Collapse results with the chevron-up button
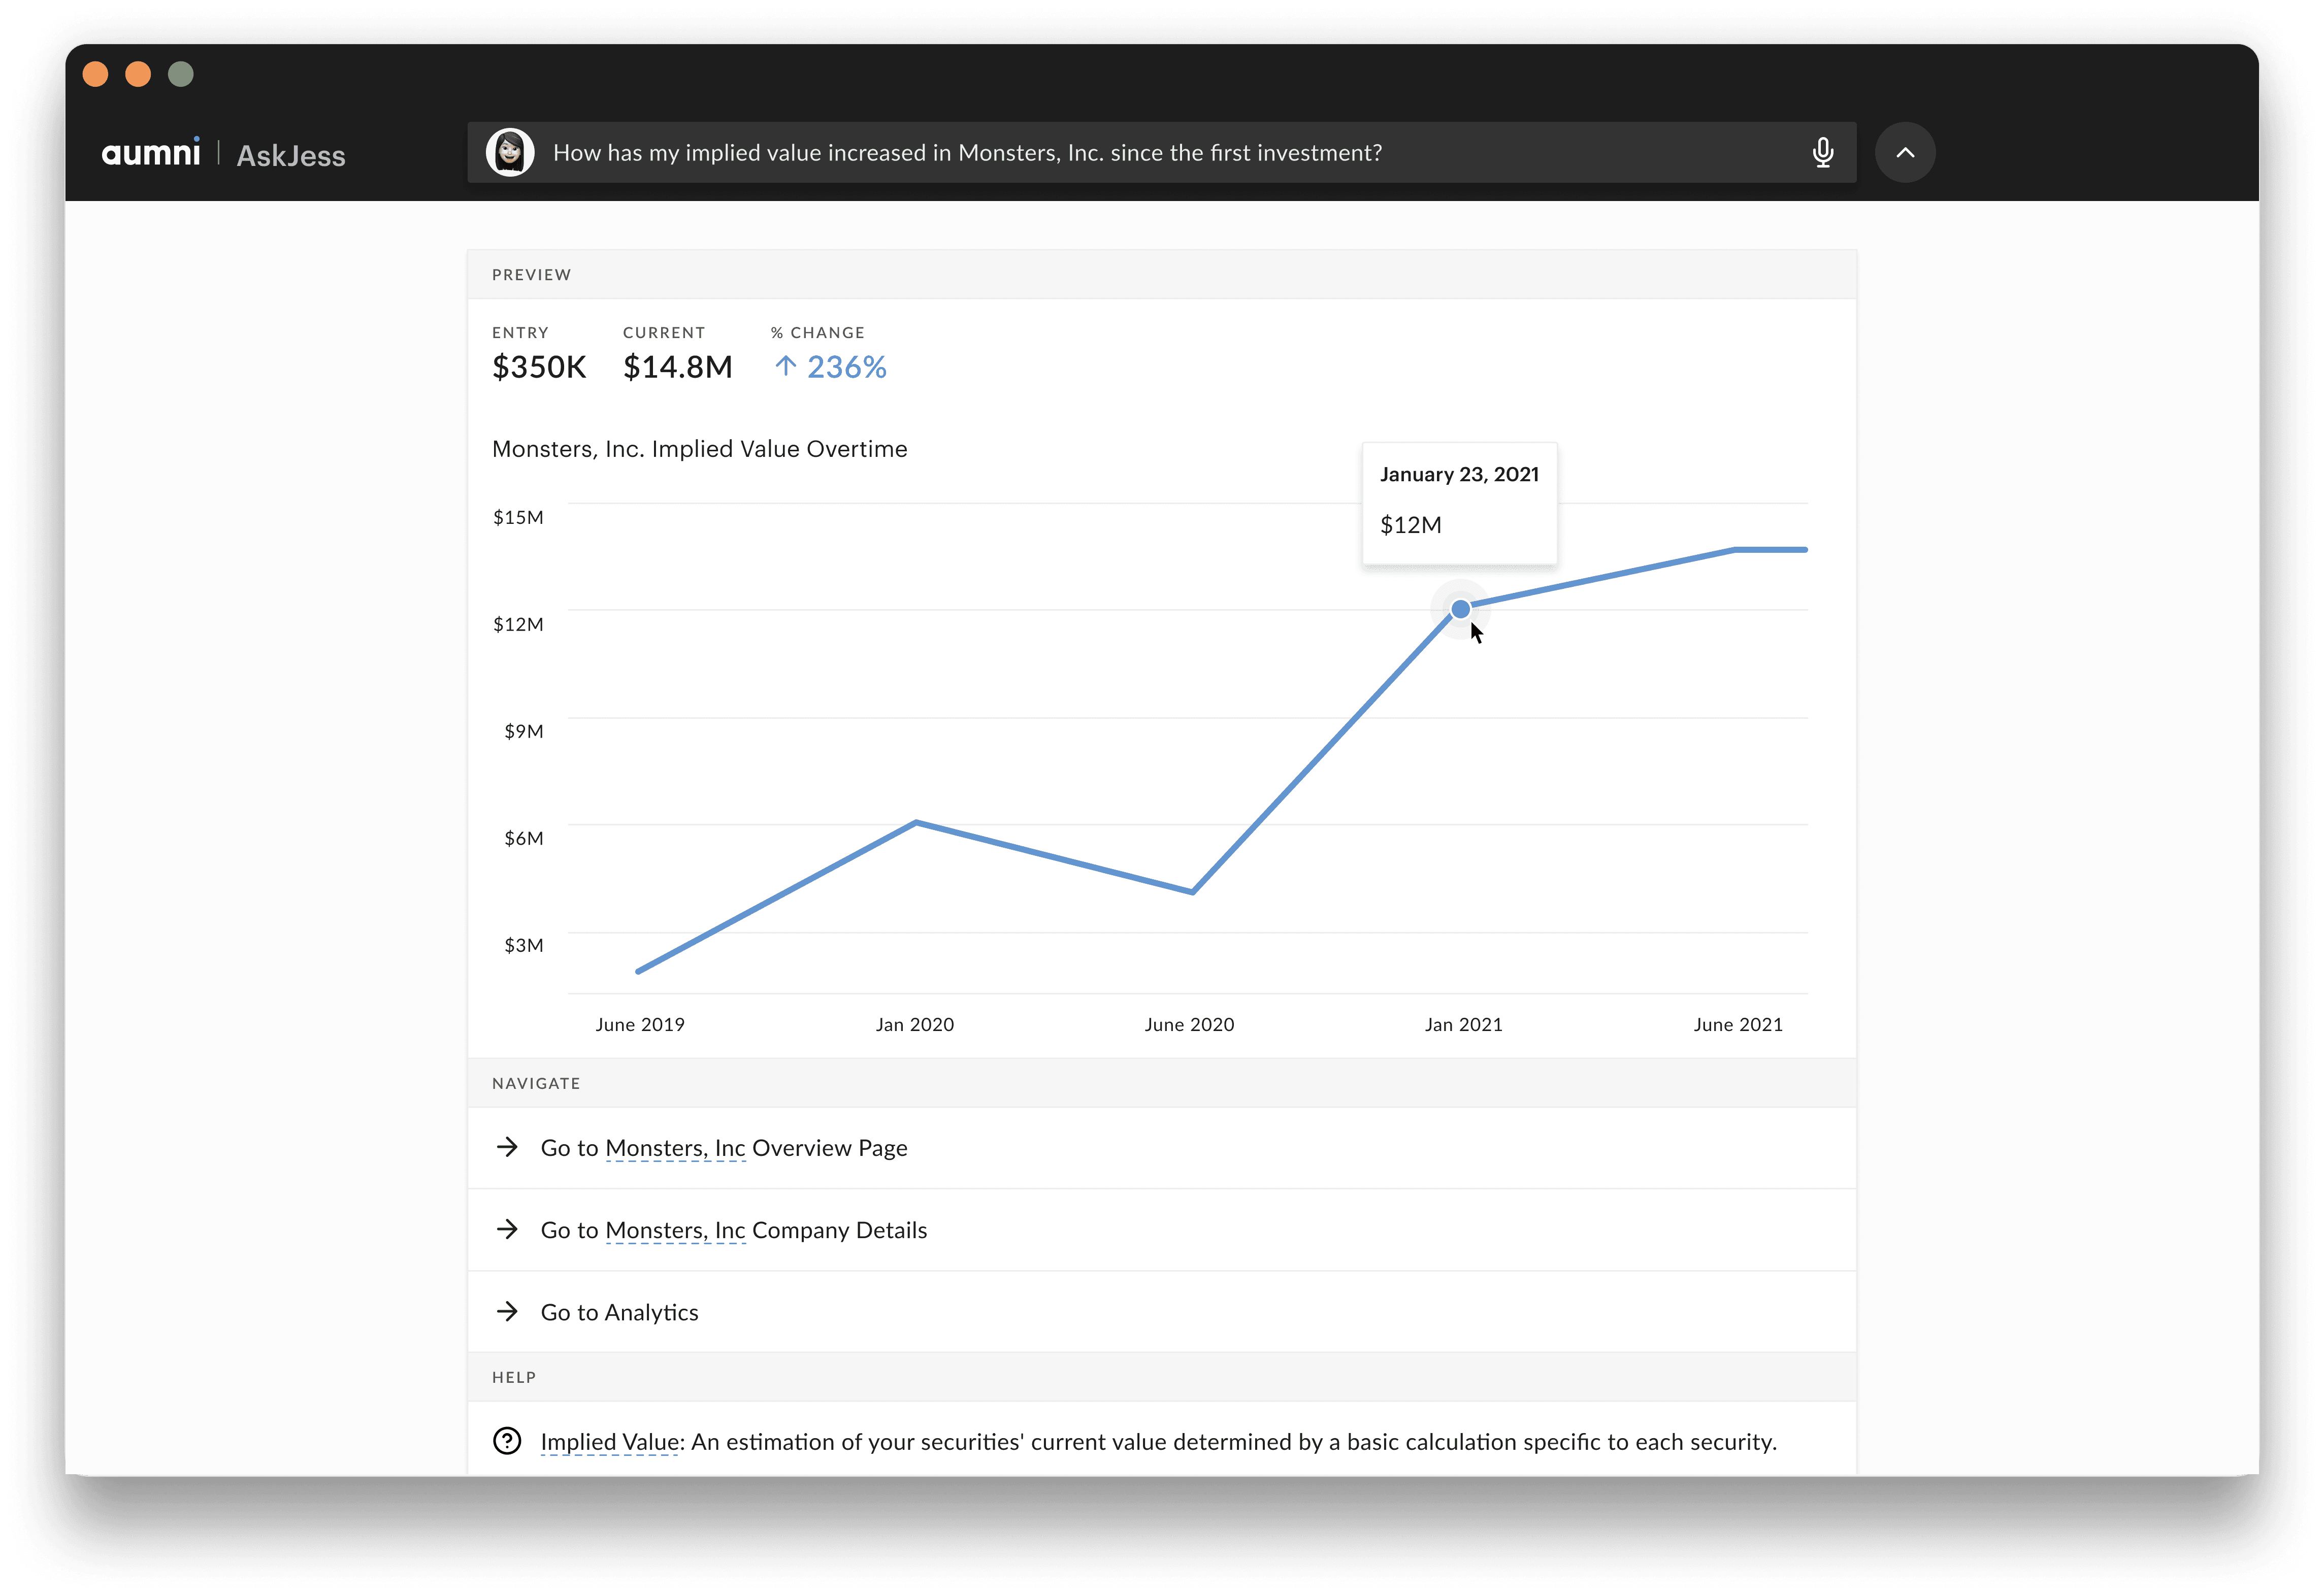The image size is (2324, 1594). (x=1904, y=152)
